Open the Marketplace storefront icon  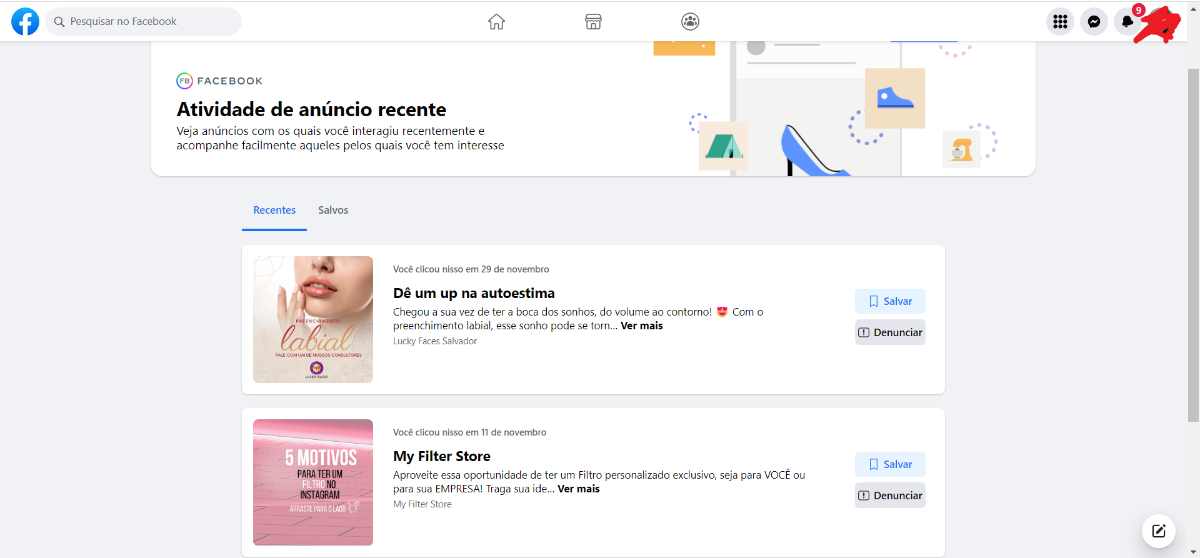(593, 21)
